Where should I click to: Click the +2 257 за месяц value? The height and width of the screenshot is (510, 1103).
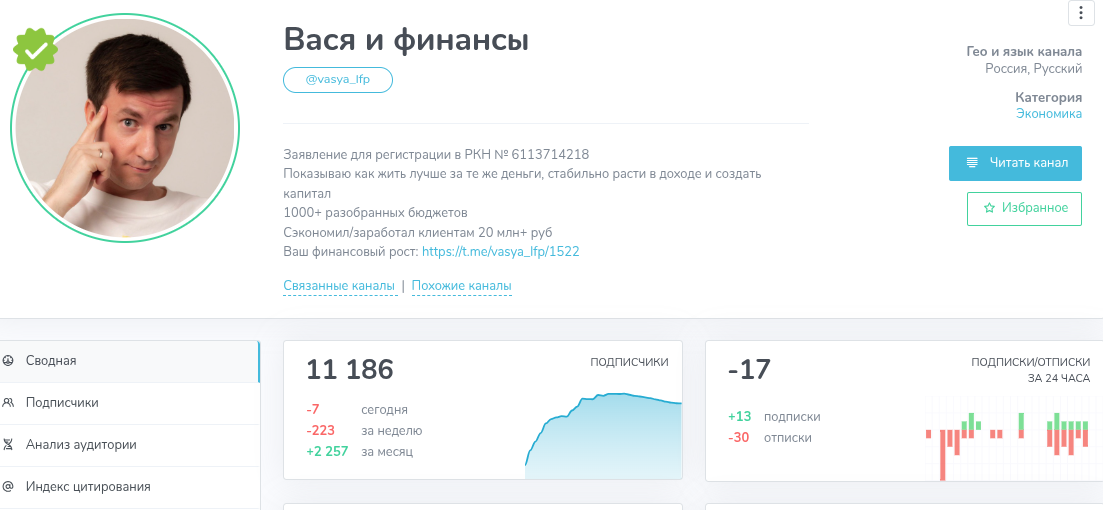[327, 452]
